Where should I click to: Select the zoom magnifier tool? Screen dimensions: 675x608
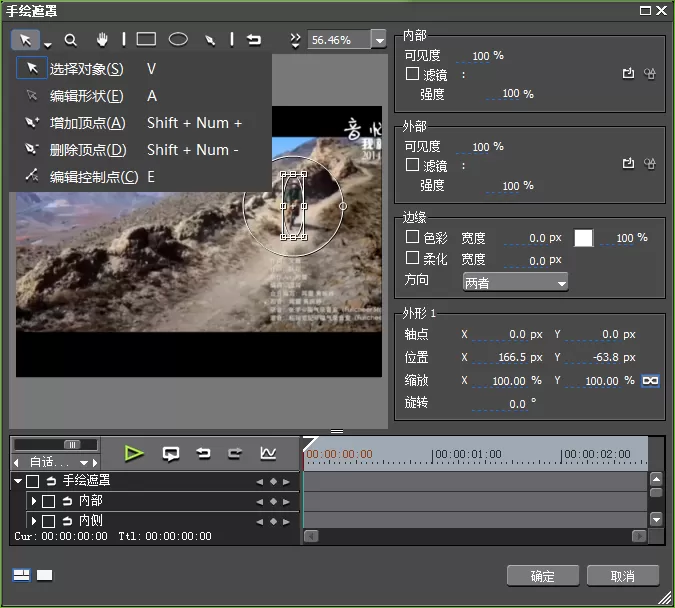71,40
